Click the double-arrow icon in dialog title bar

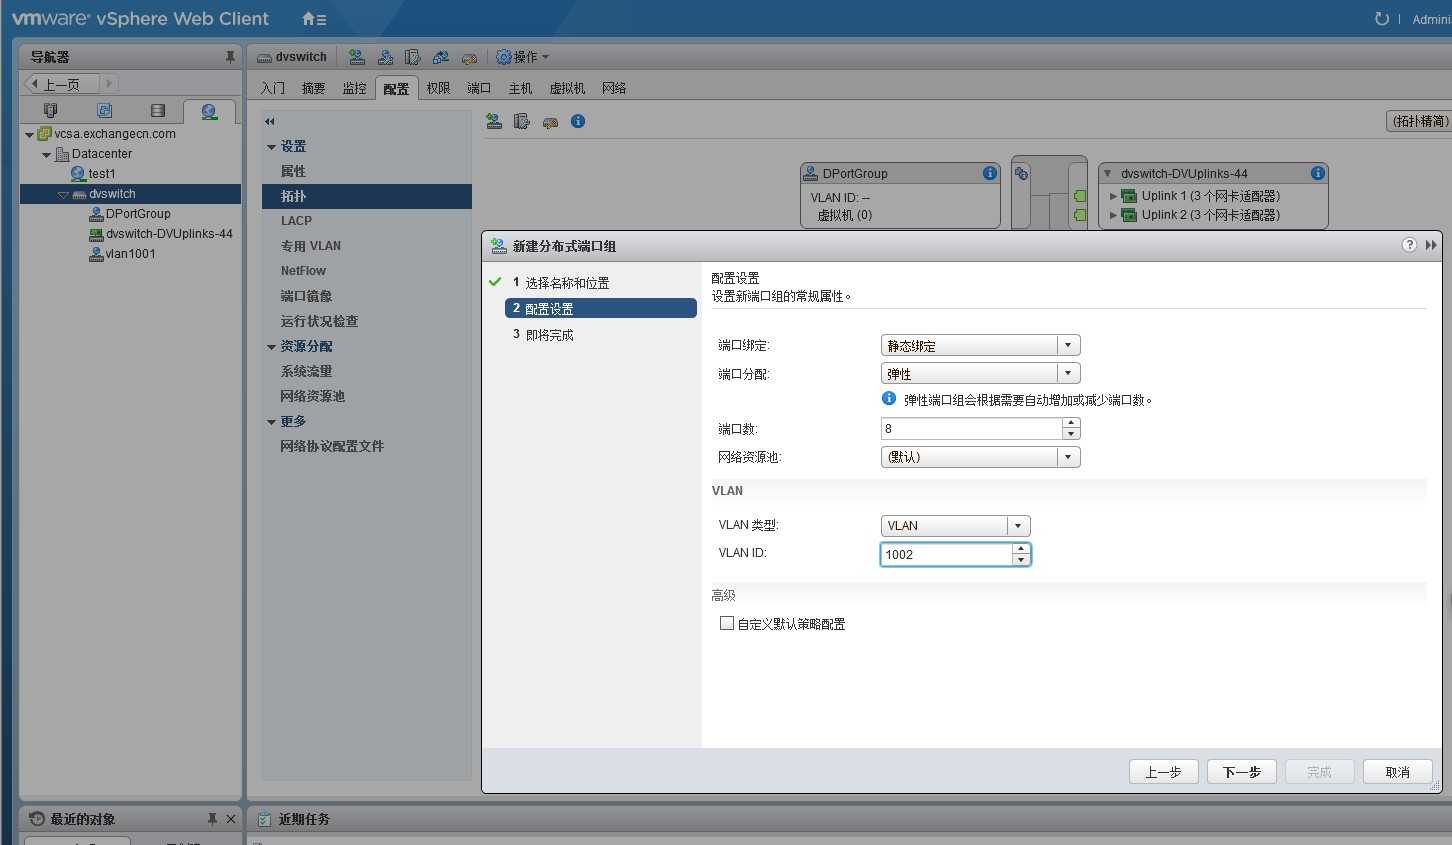pos(1431,245)
